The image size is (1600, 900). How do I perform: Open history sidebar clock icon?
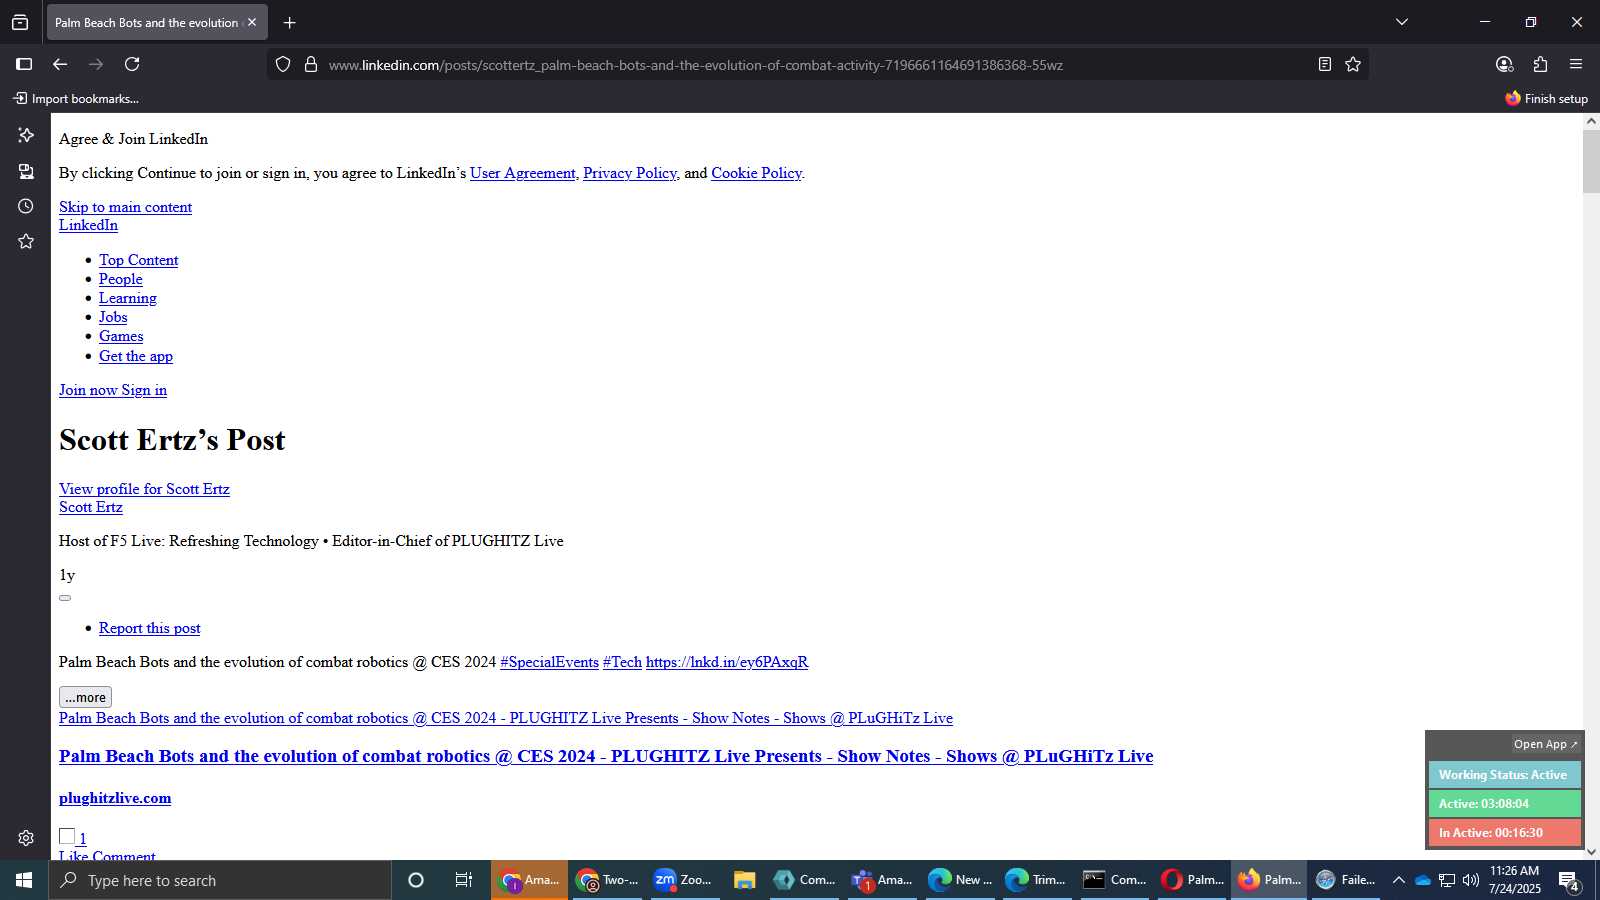26,206
